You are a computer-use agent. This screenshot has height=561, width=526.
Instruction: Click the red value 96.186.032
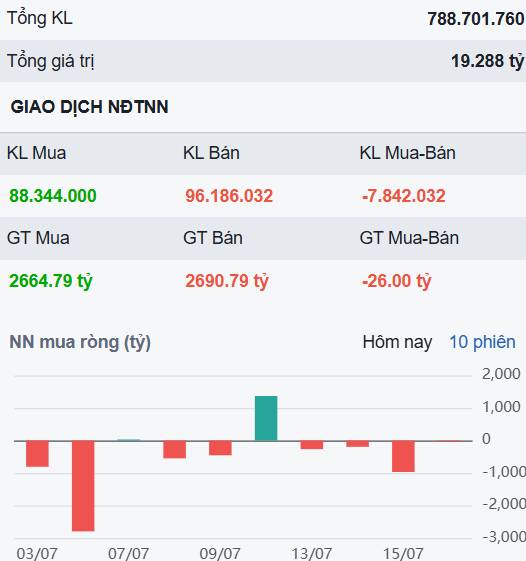tap(229, 196)
